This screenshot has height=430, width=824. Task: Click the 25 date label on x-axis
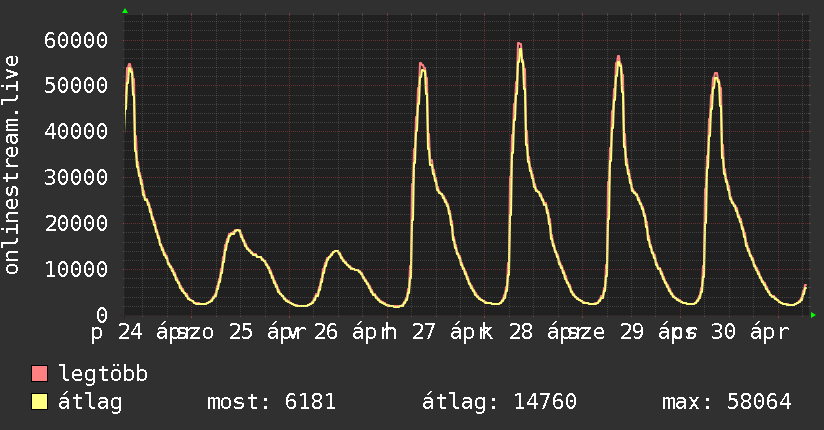pyautogui.click(x=241, y=332)
